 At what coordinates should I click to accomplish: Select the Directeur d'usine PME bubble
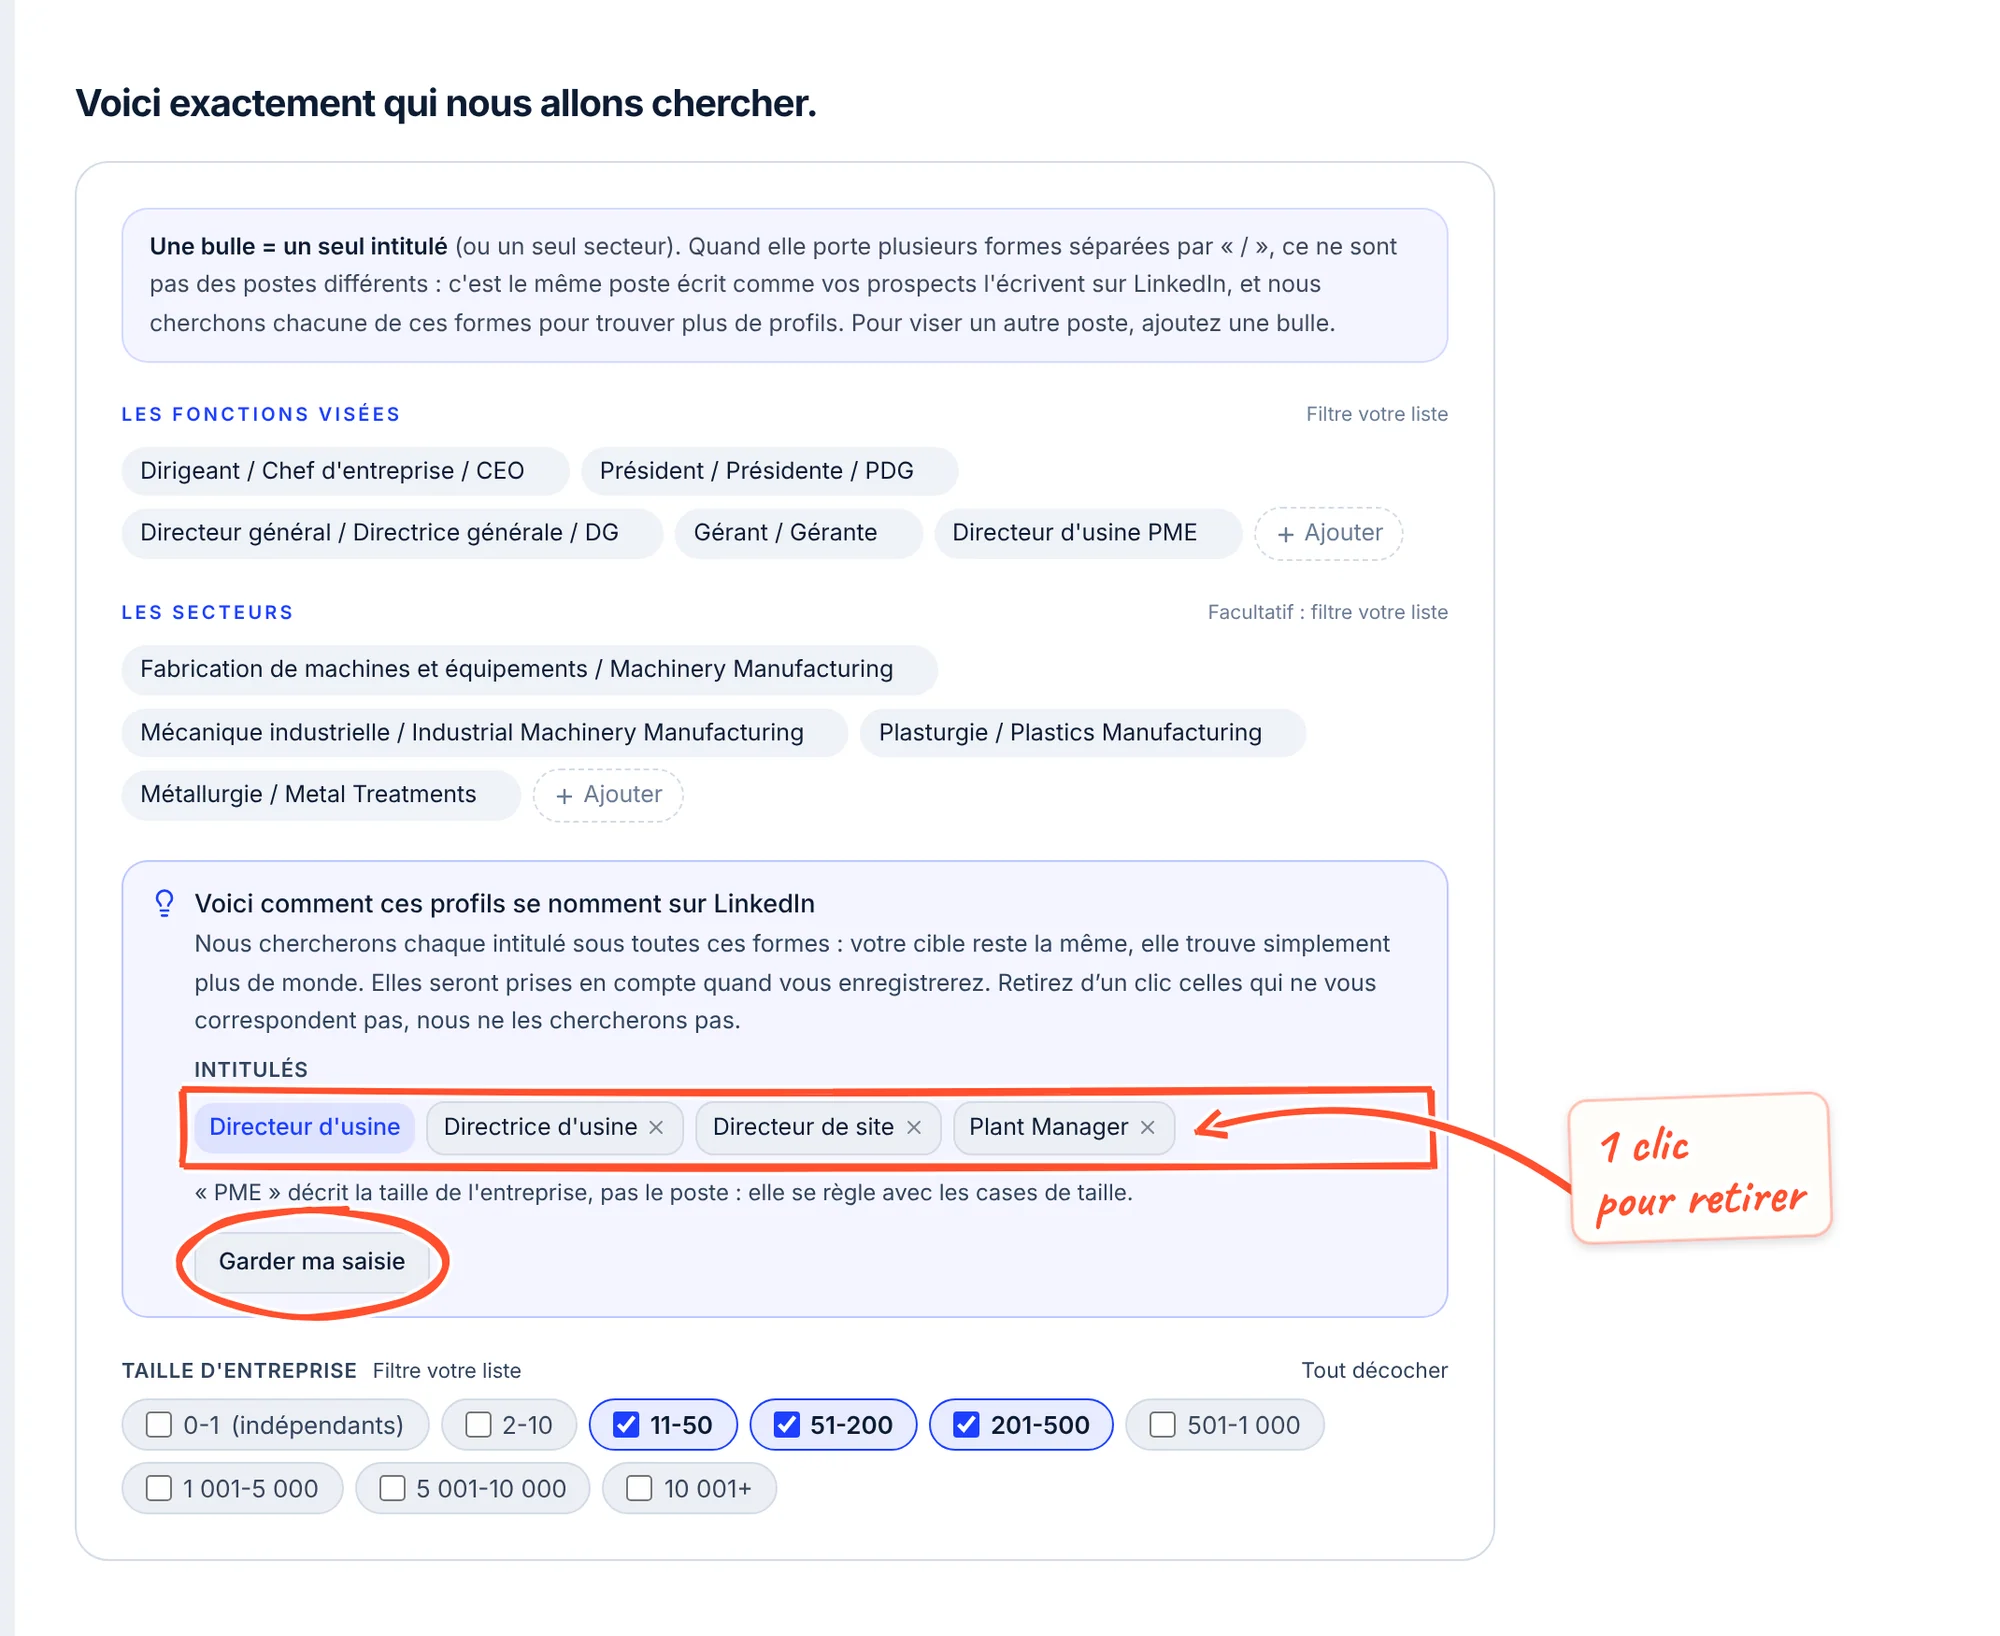coord(1088,533)
